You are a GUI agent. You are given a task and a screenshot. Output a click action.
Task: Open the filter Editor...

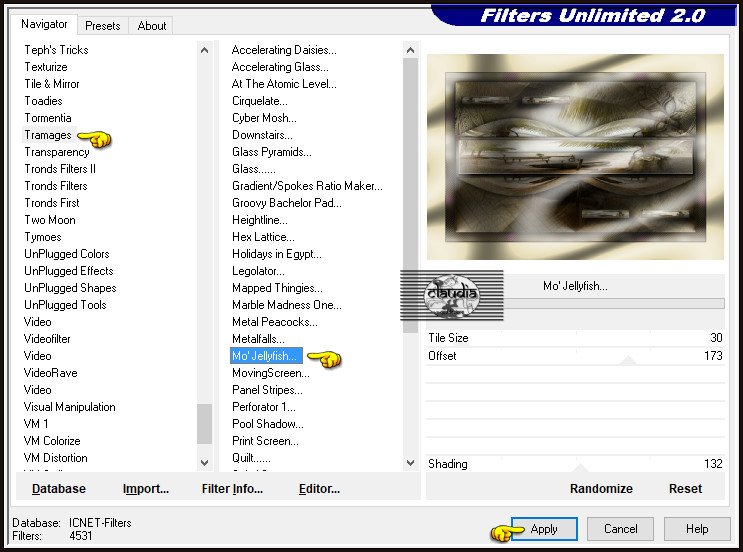pyautogui.click(x=319, y=489)
